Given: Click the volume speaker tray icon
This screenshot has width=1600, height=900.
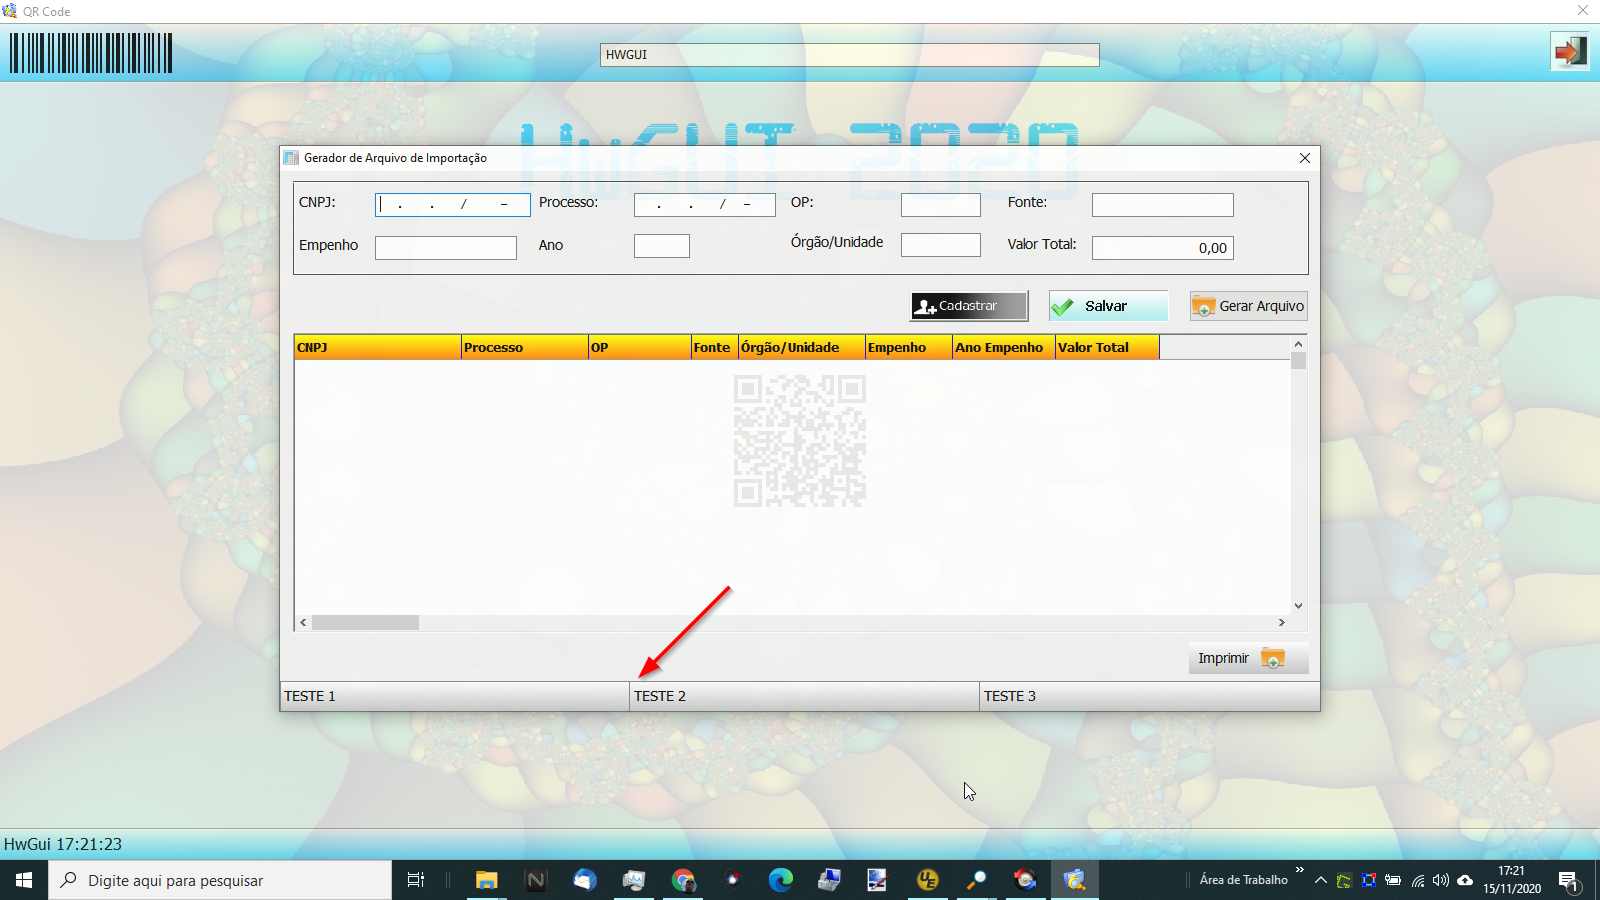Looking at the screenshot, I should tap(1441, 880).
